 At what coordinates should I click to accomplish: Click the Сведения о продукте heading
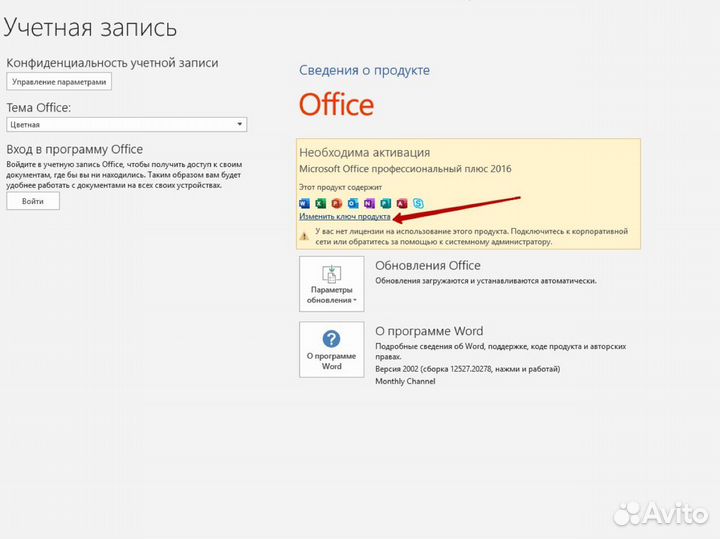[365, 70]
